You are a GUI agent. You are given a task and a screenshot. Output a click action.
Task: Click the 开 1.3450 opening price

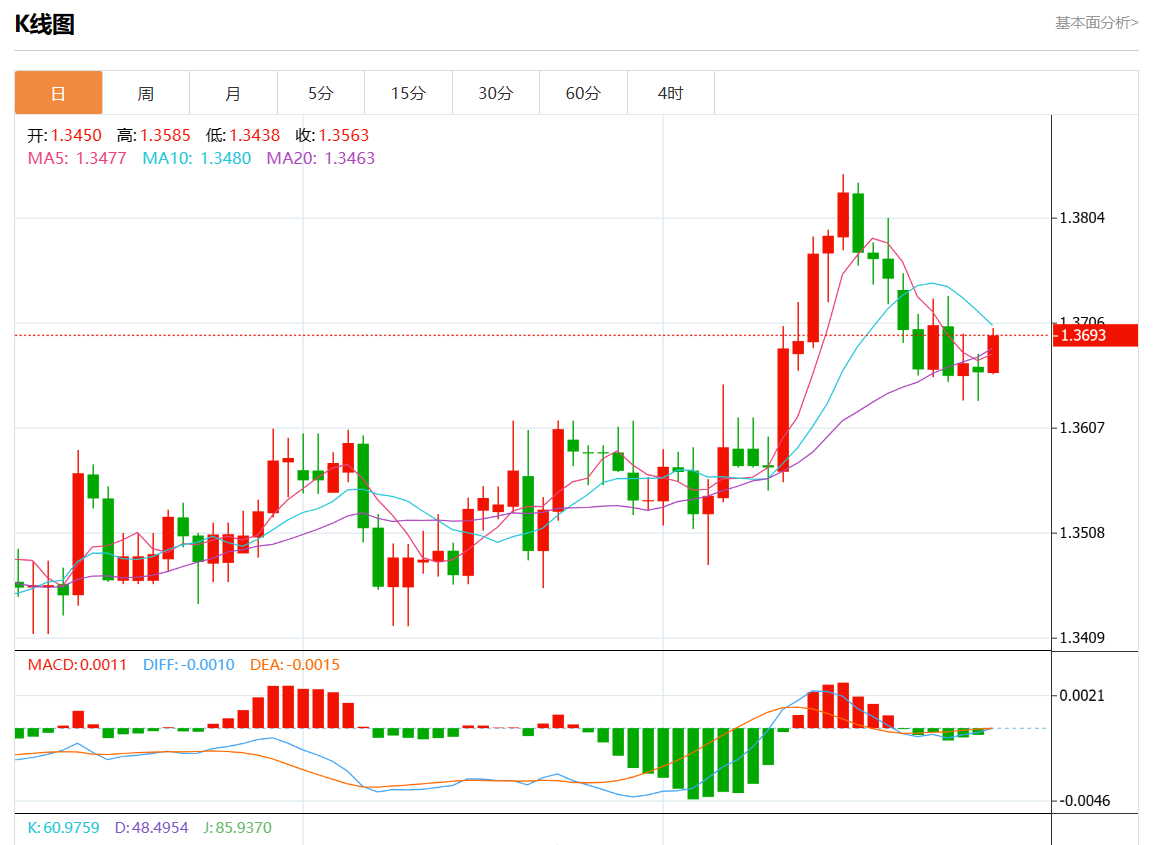click(64, 135)
